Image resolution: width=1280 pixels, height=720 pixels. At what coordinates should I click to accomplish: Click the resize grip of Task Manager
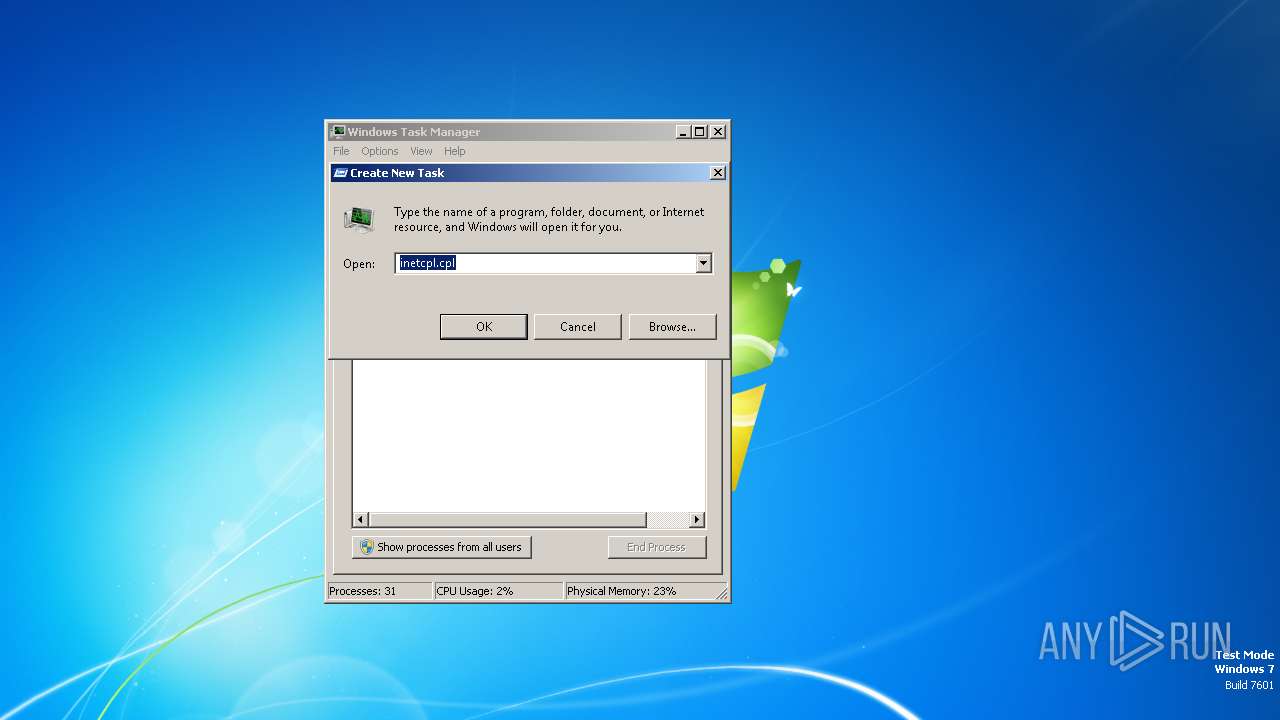(721, 593)
